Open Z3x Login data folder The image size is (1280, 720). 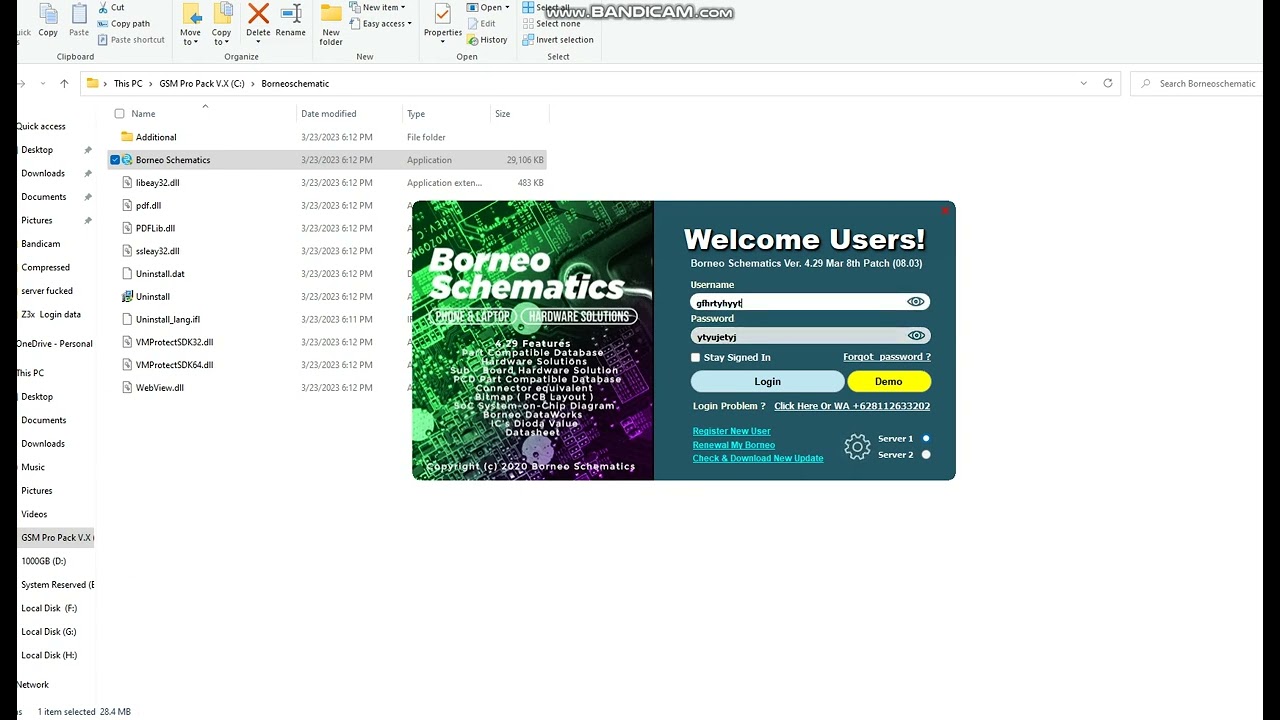51,314
